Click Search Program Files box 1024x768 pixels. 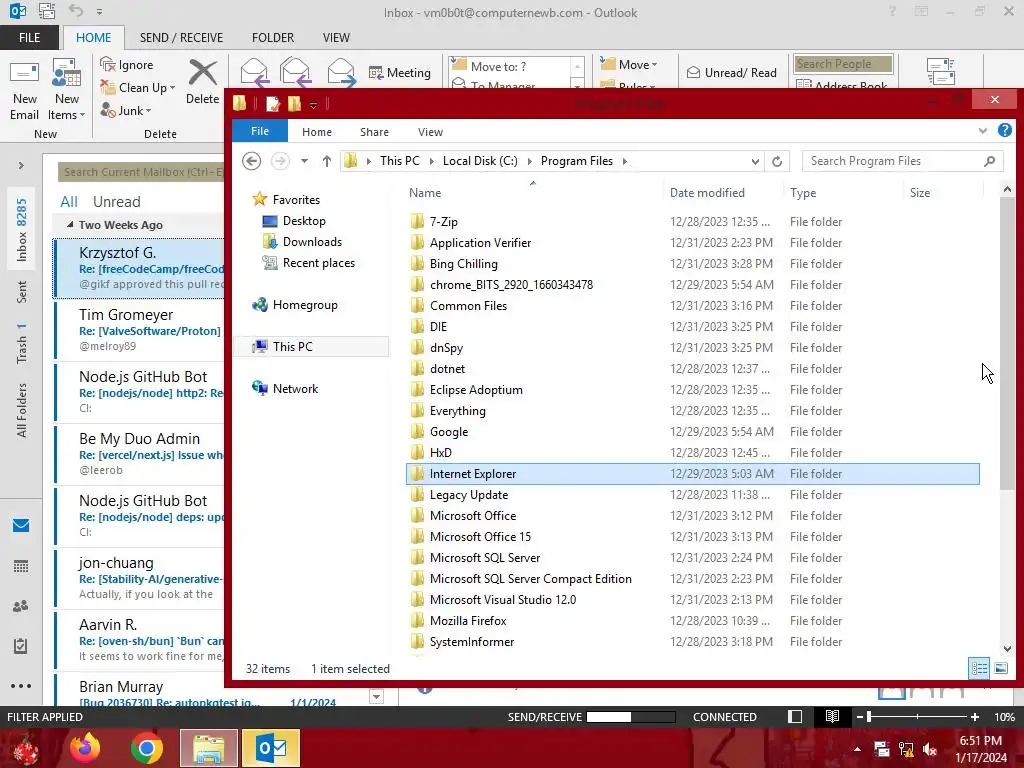coord(903,161)
